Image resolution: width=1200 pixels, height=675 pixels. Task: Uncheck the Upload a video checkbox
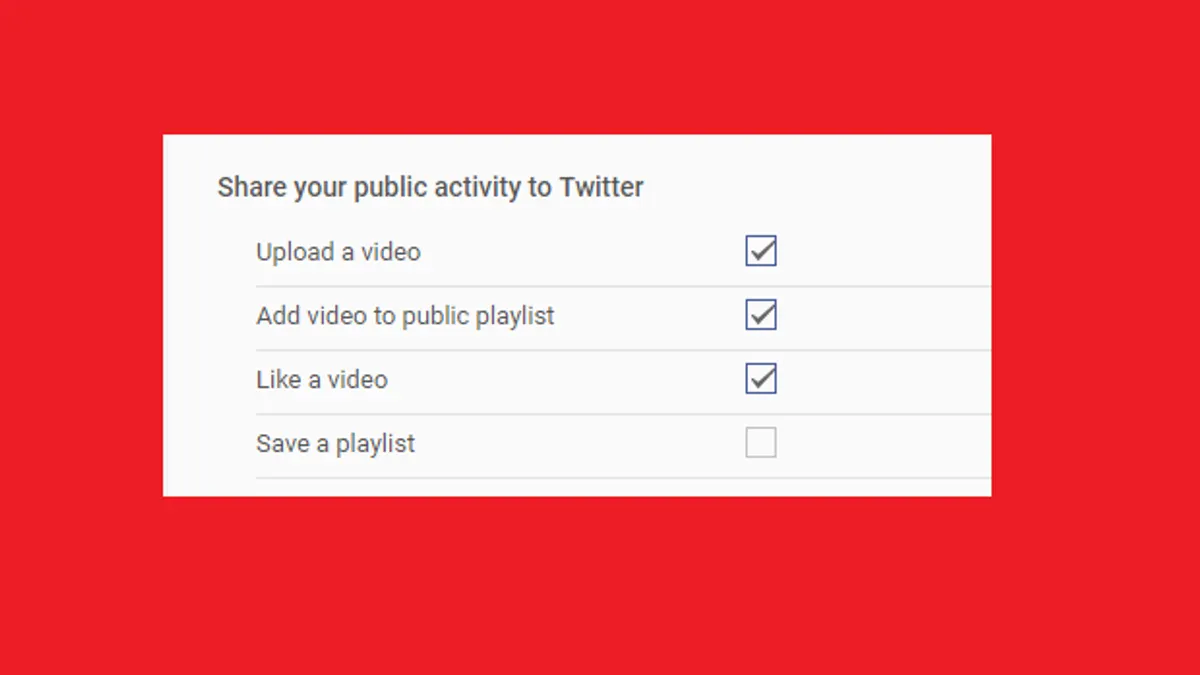tap(761, 251)
